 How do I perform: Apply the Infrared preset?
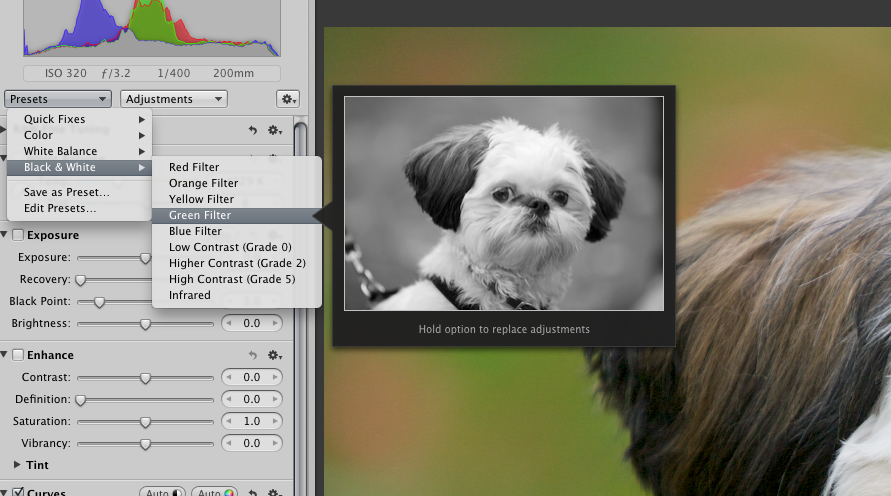[x=236, y=295]
